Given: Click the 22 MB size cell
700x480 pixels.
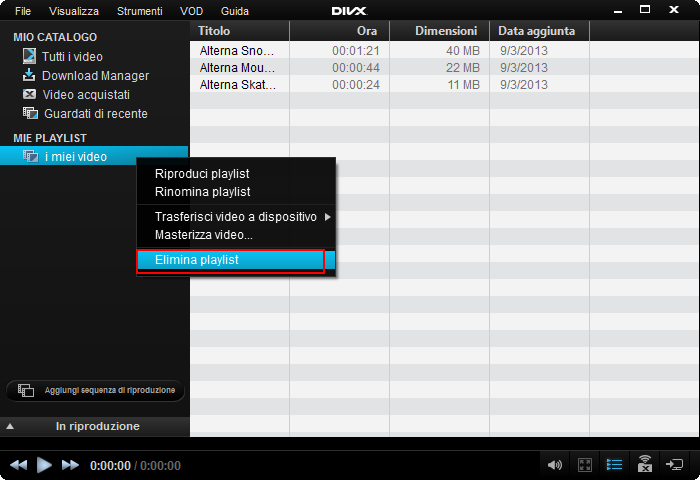Looking at the screenshot, I should pos(463,67).
